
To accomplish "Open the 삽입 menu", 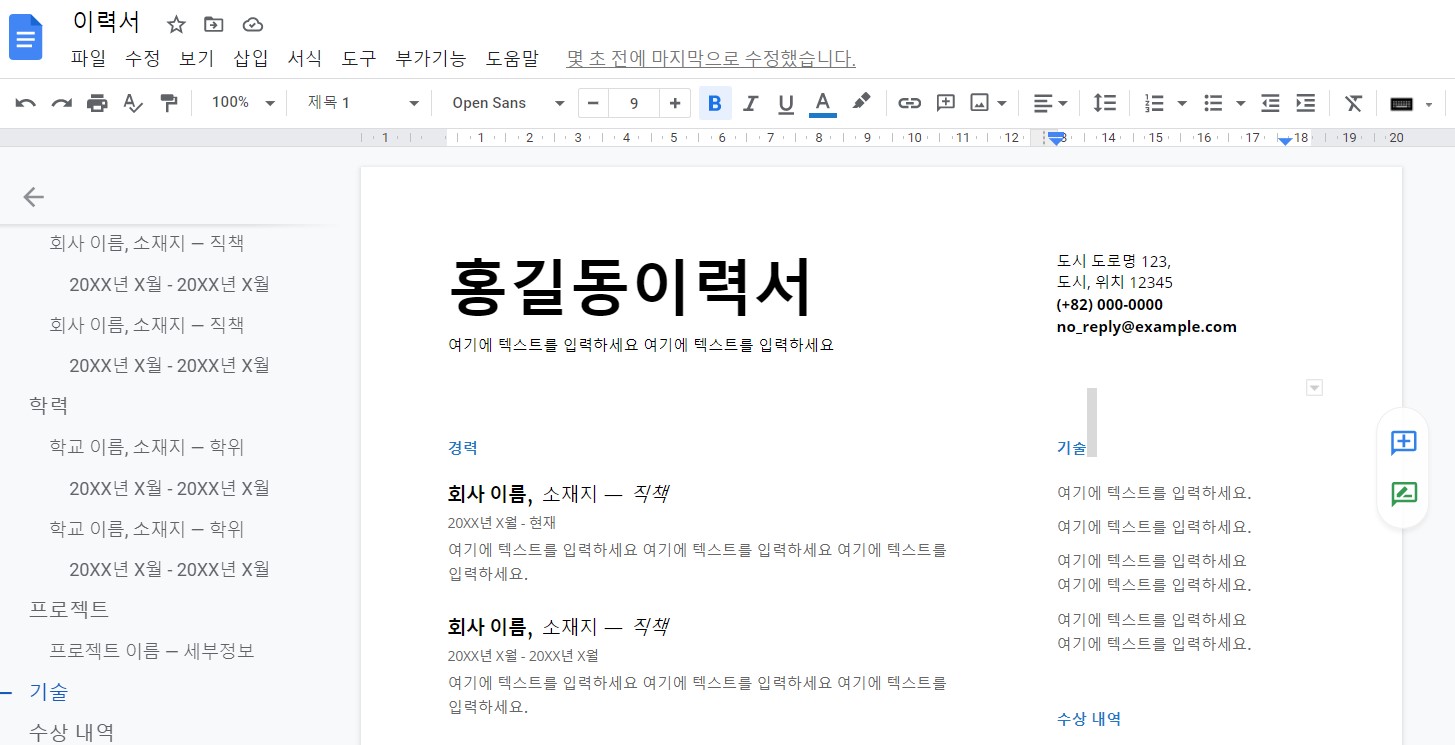I will (x=250, y=58).
